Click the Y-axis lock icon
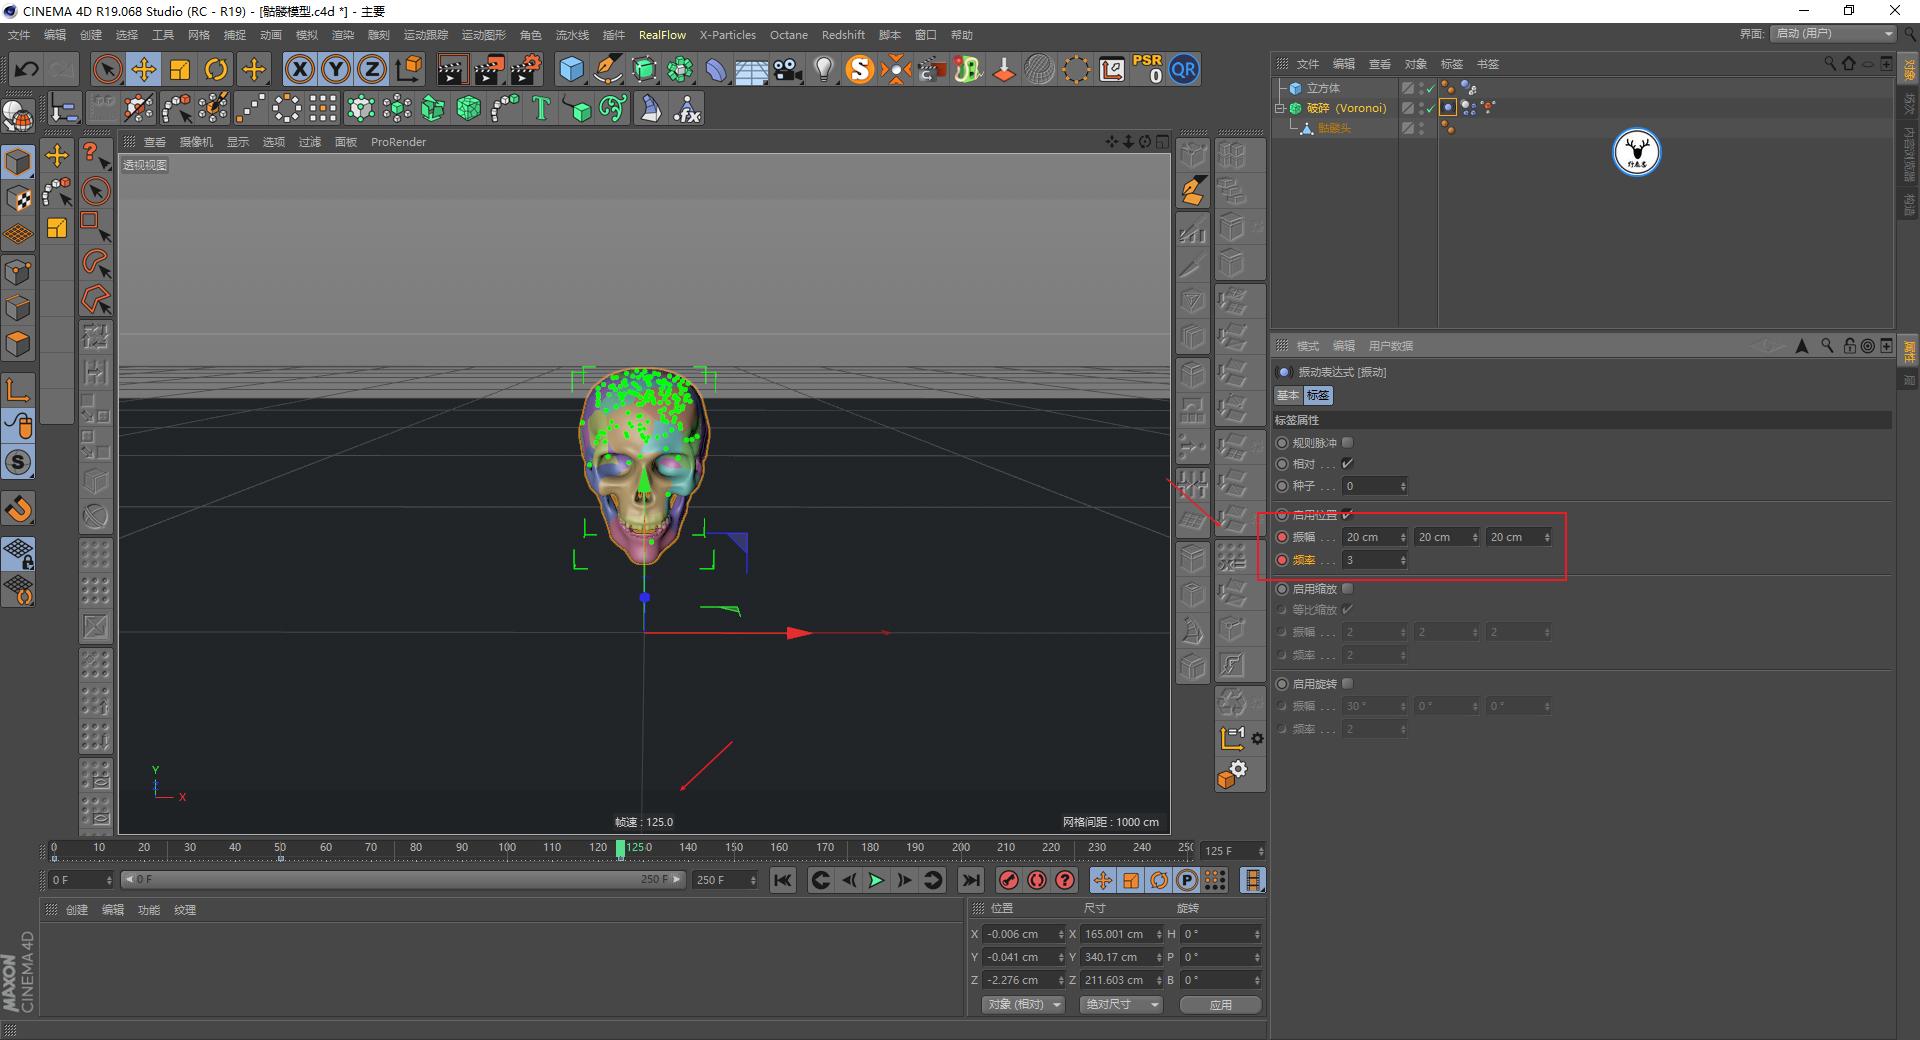The height and width of the screenshot is (1040, 1920). click(336, 69)
